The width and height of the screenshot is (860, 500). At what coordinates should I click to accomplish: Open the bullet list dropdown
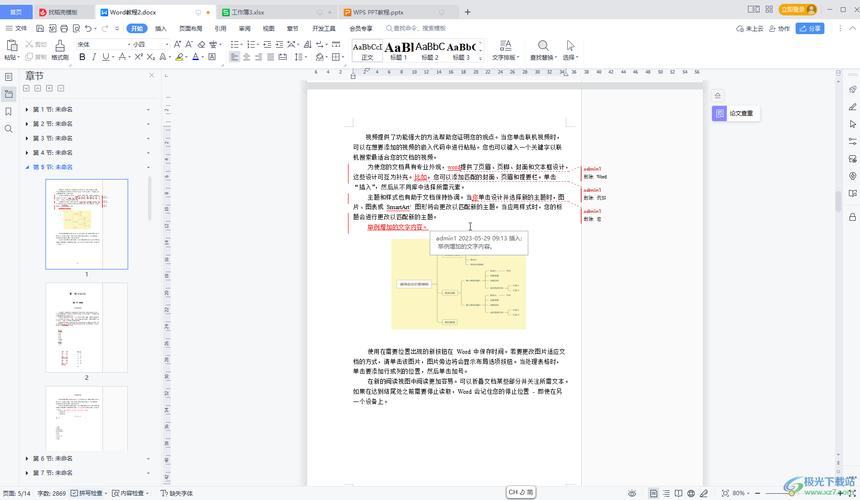click(241, 44)
